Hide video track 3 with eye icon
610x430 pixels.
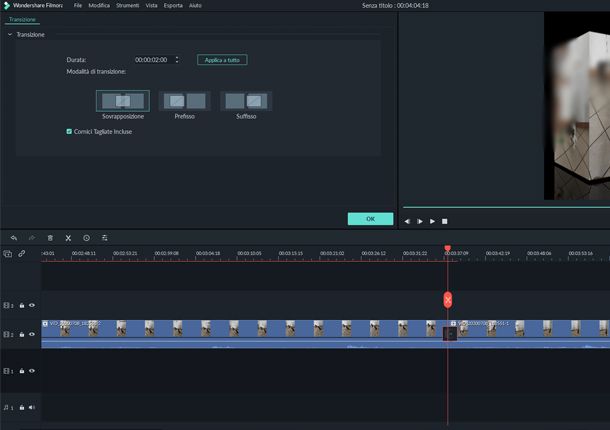click(x=32, y=305)
